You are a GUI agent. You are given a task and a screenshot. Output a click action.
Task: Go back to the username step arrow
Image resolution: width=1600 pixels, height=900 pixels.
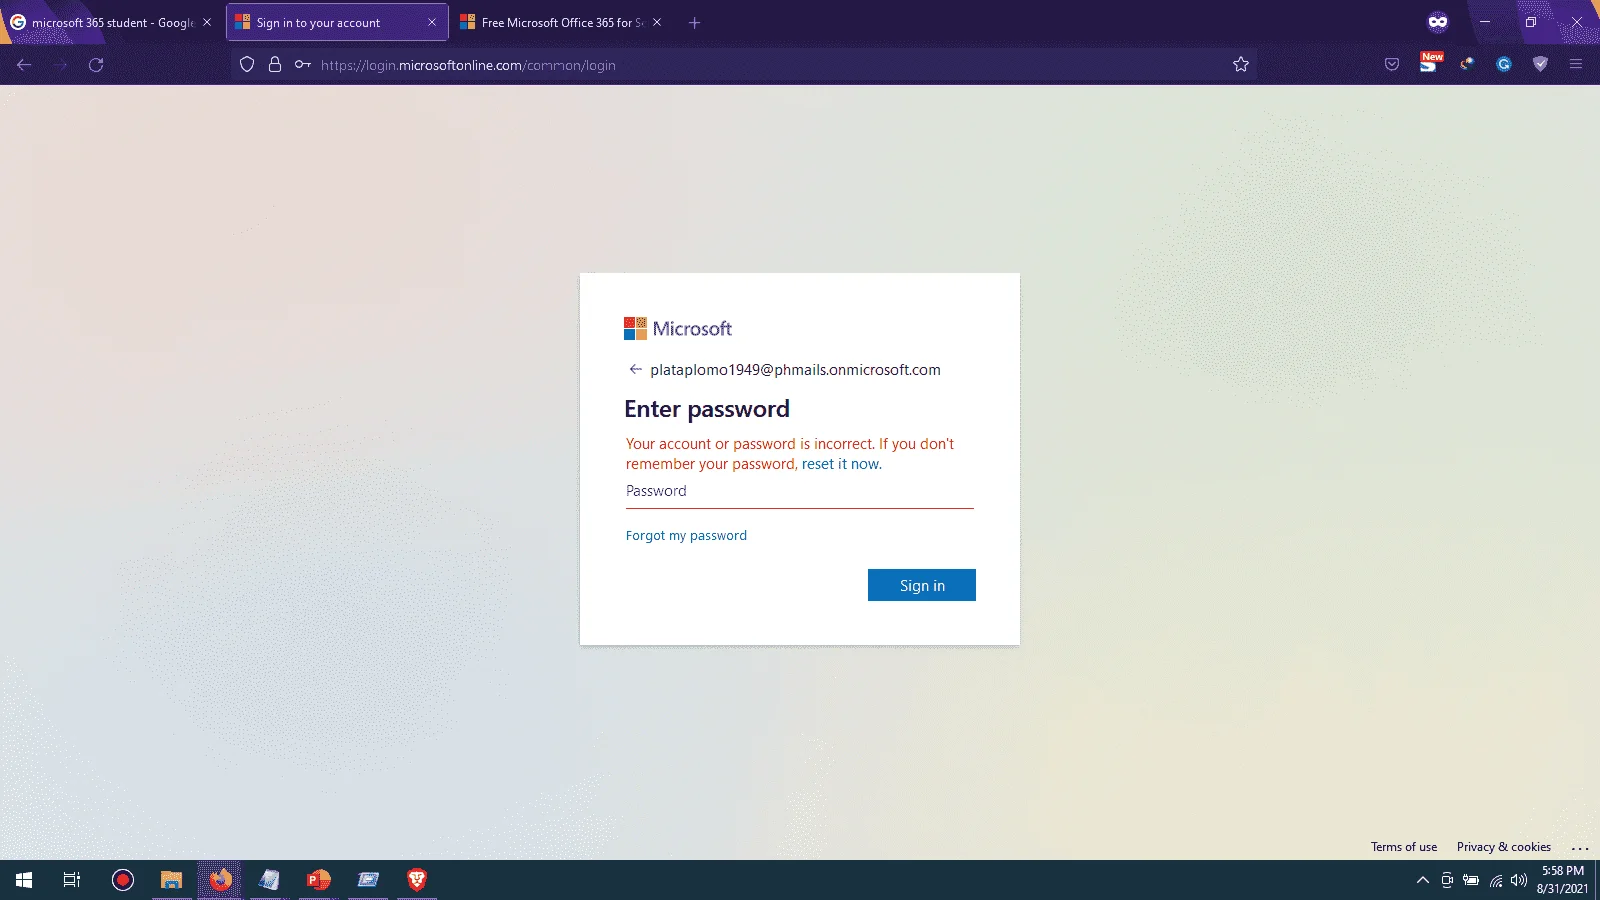[635, 369]
